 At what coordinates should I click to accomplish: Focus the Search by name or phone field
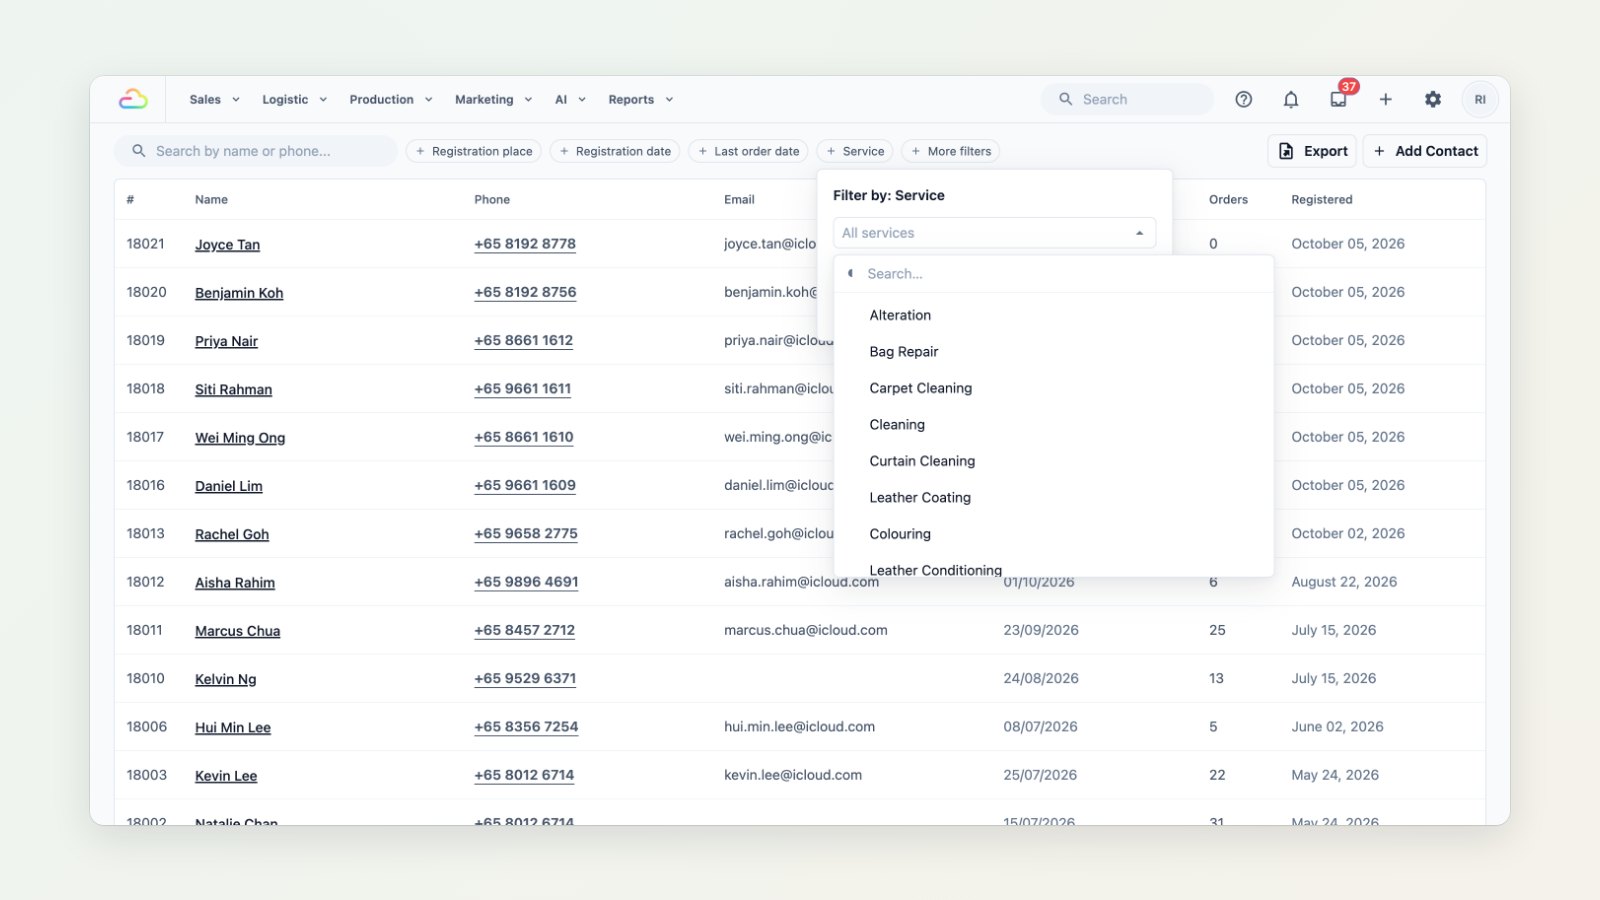pyautogui.click(x=256, y=151)
